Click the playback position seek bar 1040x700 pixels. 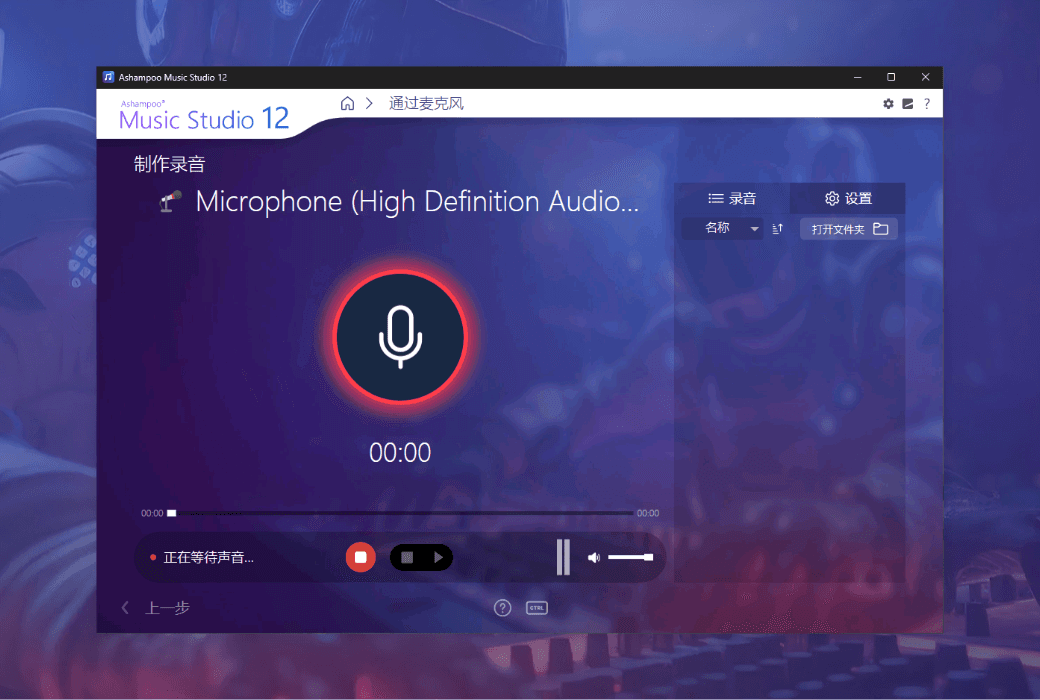[400, 513]
